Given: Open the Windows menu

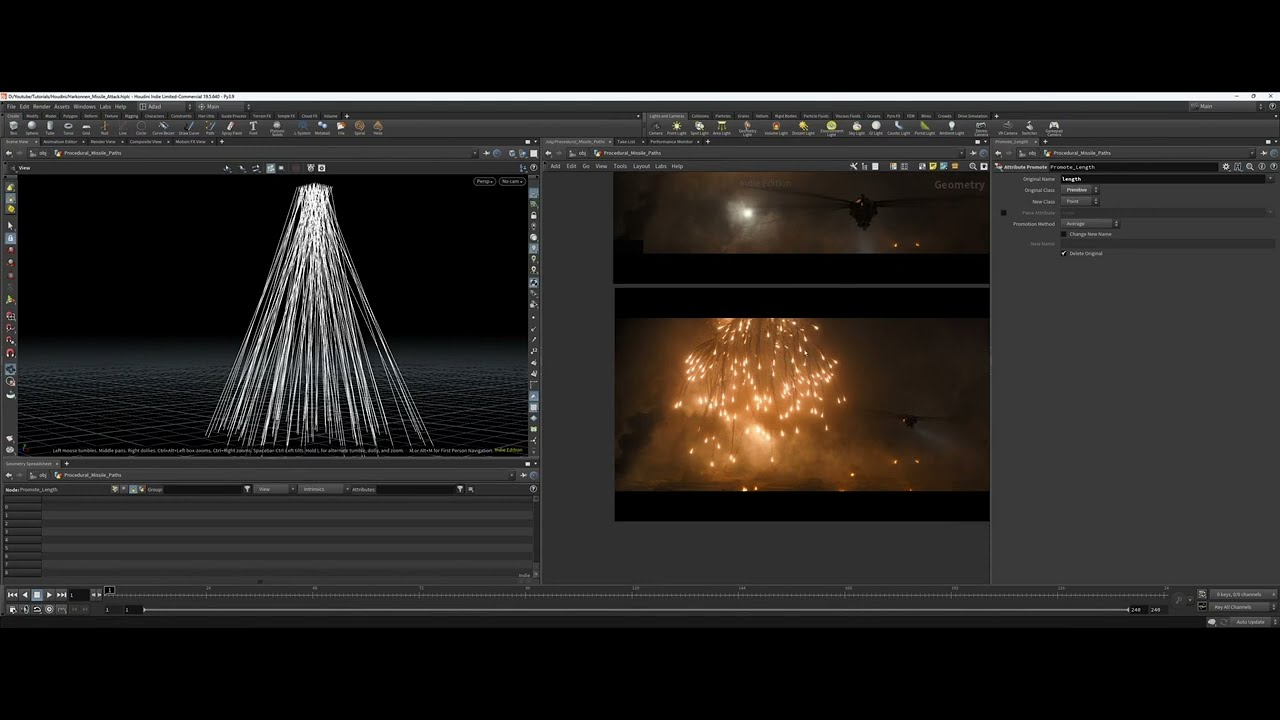Looking at the screenshot, I should (x=84, y=106).
